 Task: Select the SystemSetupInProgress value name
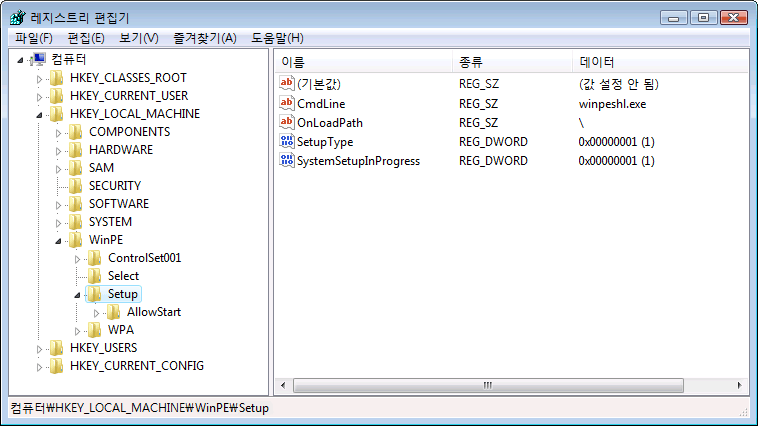(358, 161)
